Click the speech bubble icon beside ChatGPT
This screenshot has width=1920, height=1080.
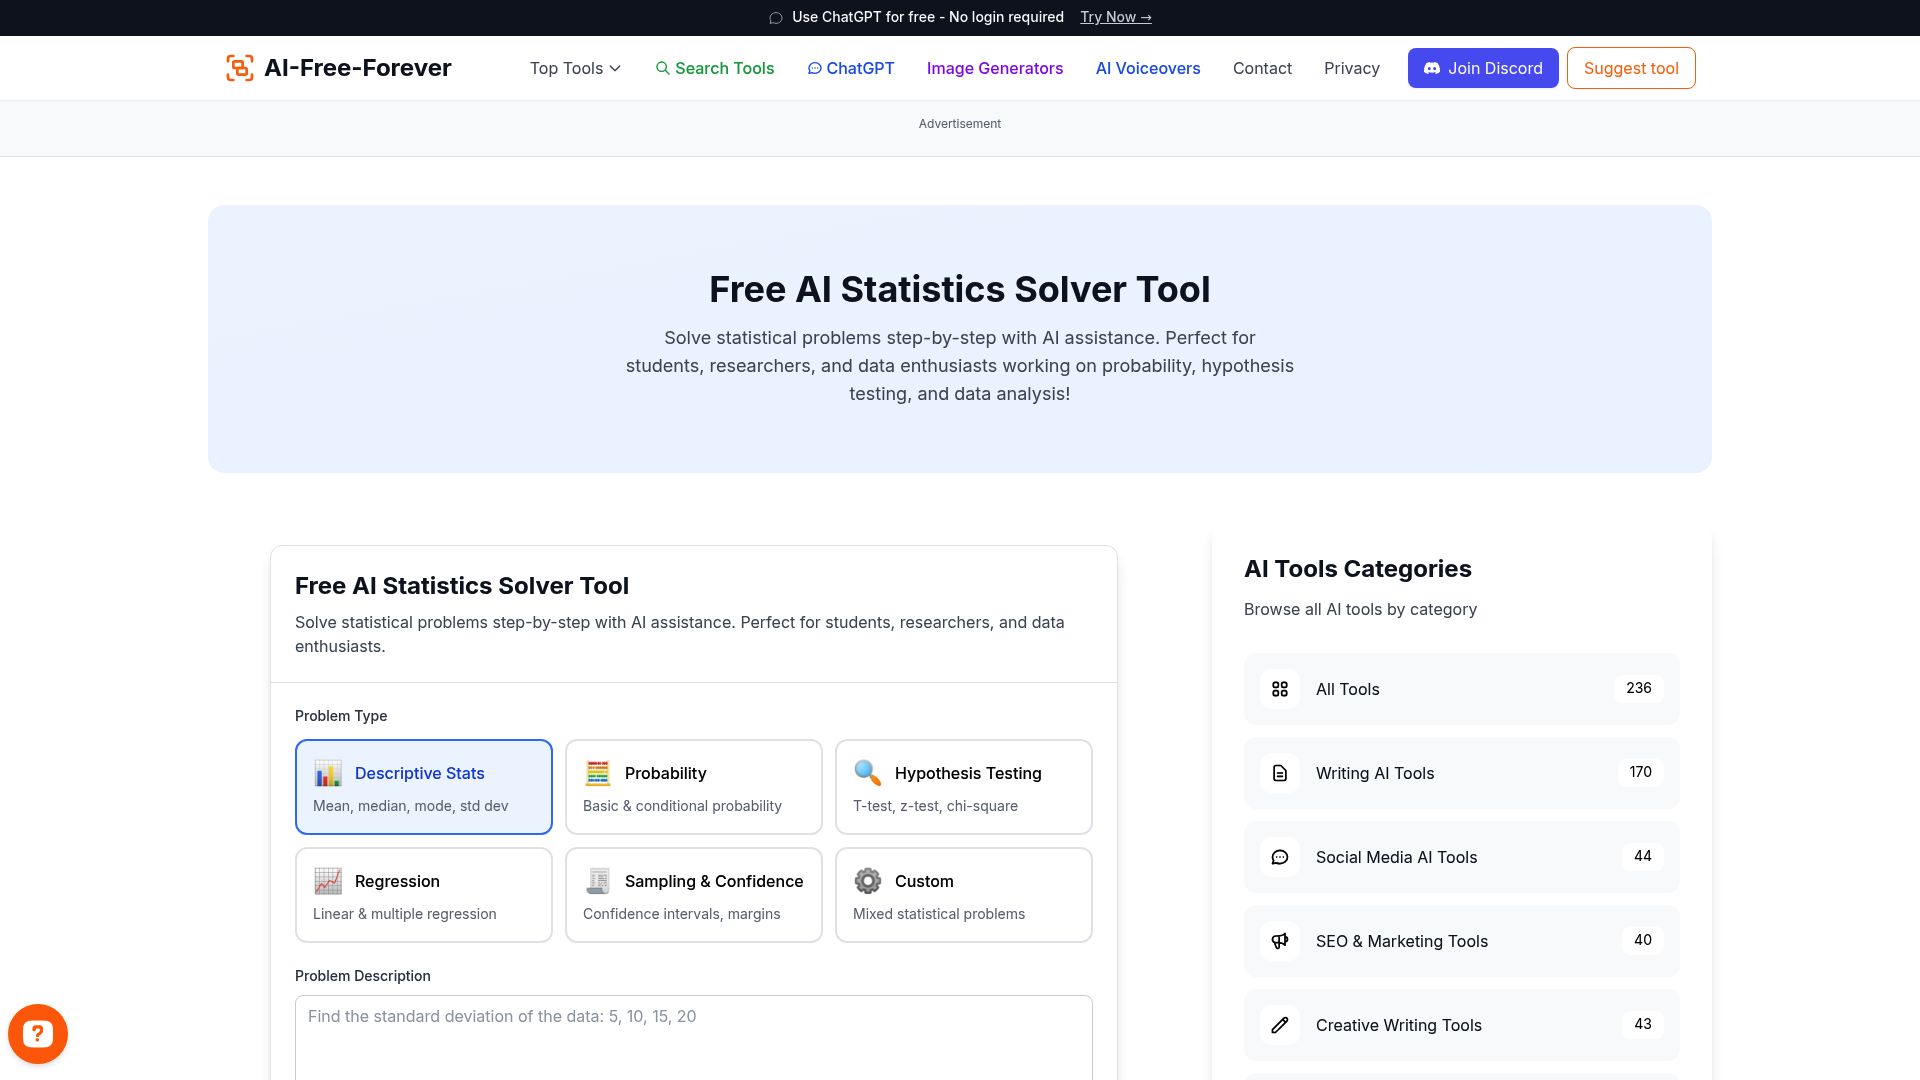814,68
